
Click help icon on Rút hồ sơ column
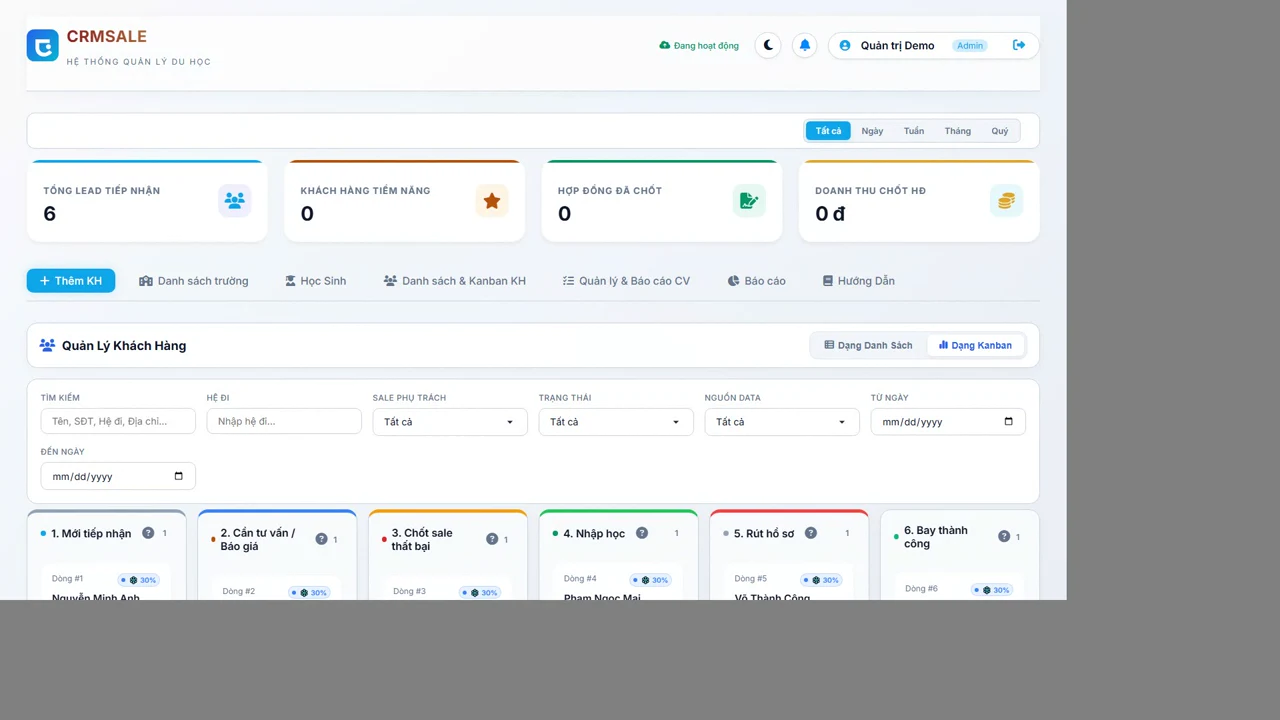click(811, 533)
